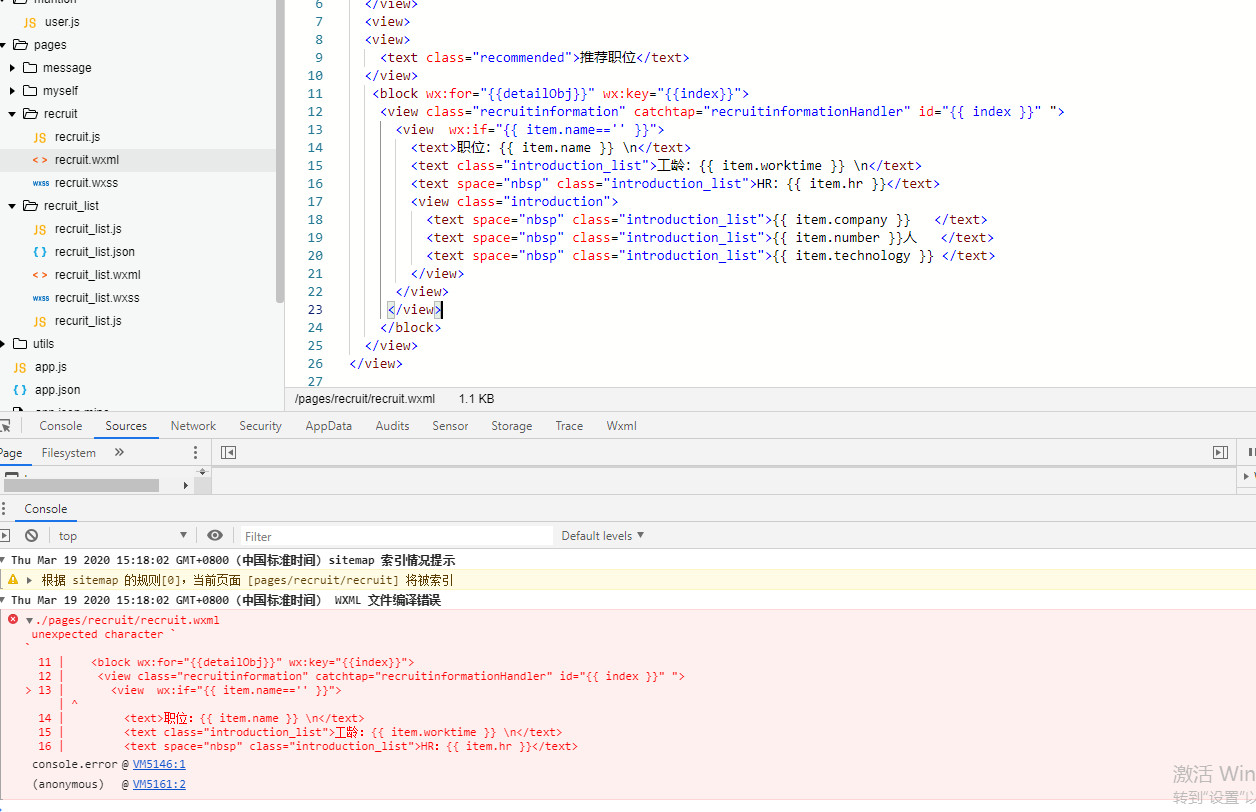Open recruit.wxss via its wxss icon
The height and width of the screenshot is (812, 1256).
tap(40, 183)
